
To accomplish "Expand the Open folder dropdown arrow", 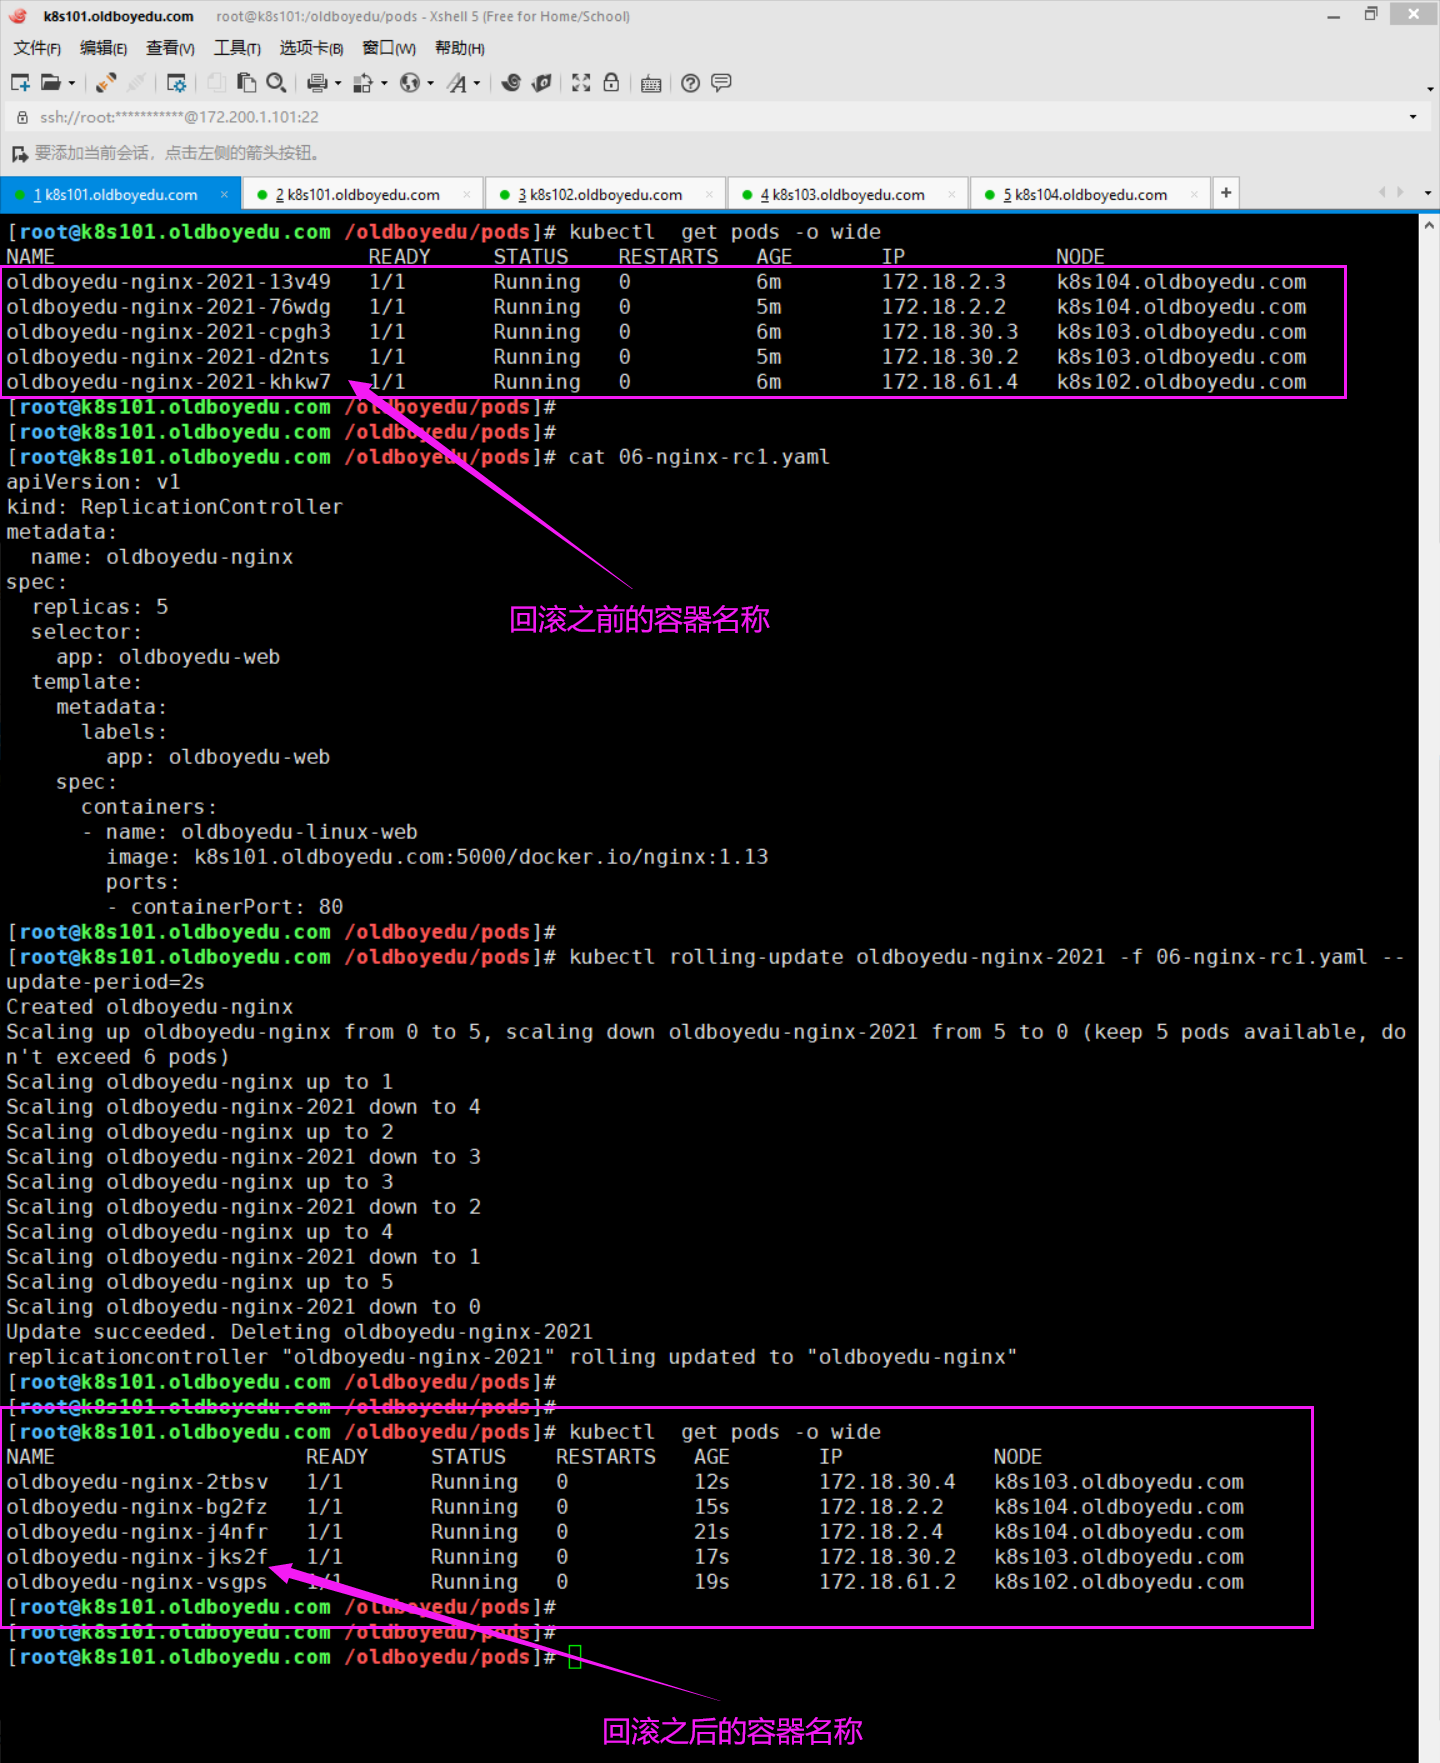I will 72,84.
